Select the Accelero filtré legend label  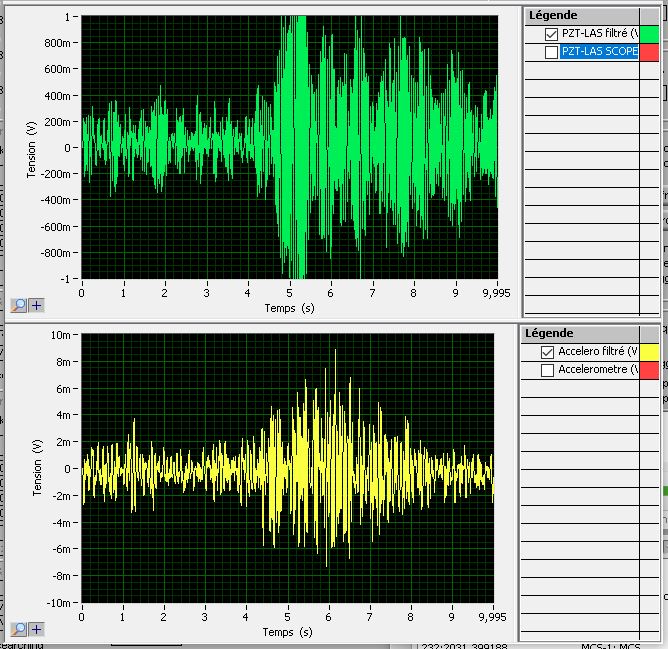(597, 352)
